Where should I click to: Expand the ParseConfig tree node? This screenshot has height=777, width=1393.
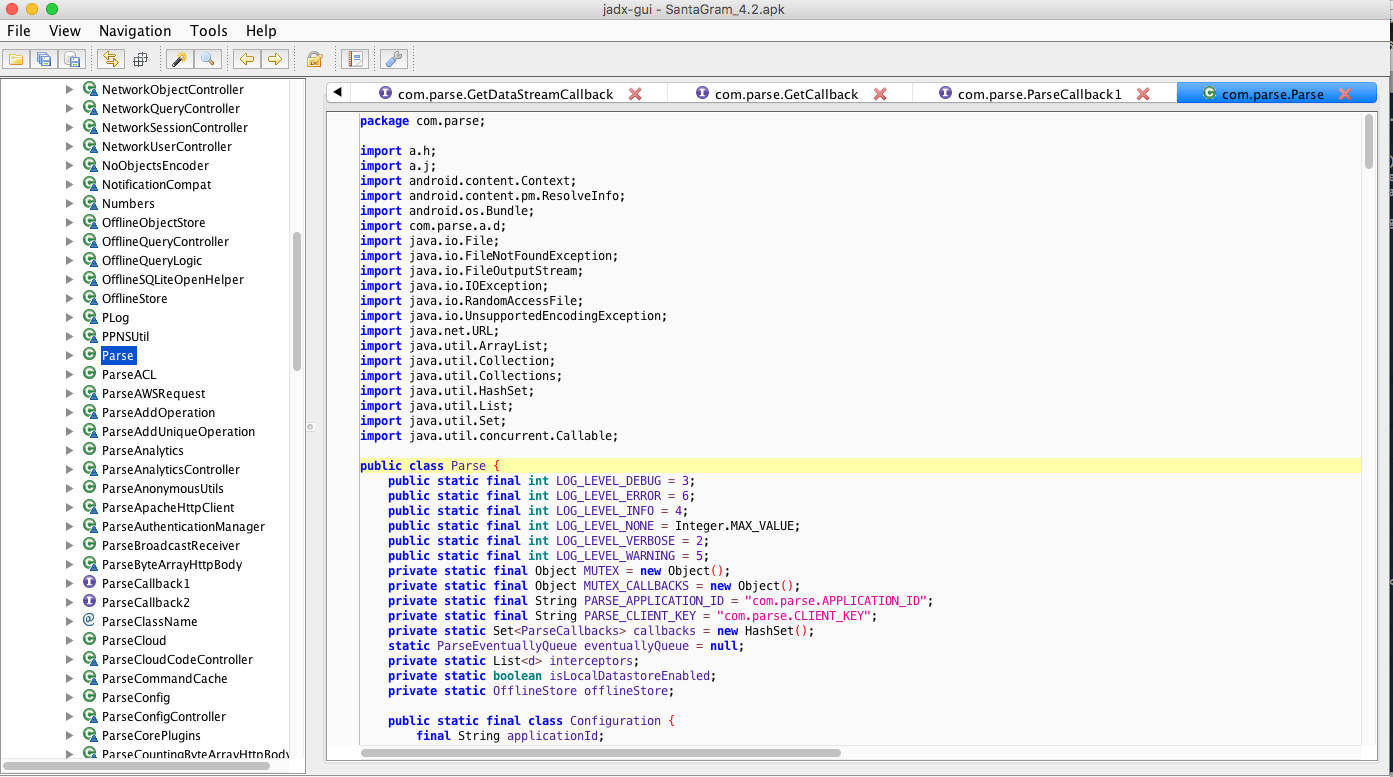pyautogui.click(x=69, y=697)
